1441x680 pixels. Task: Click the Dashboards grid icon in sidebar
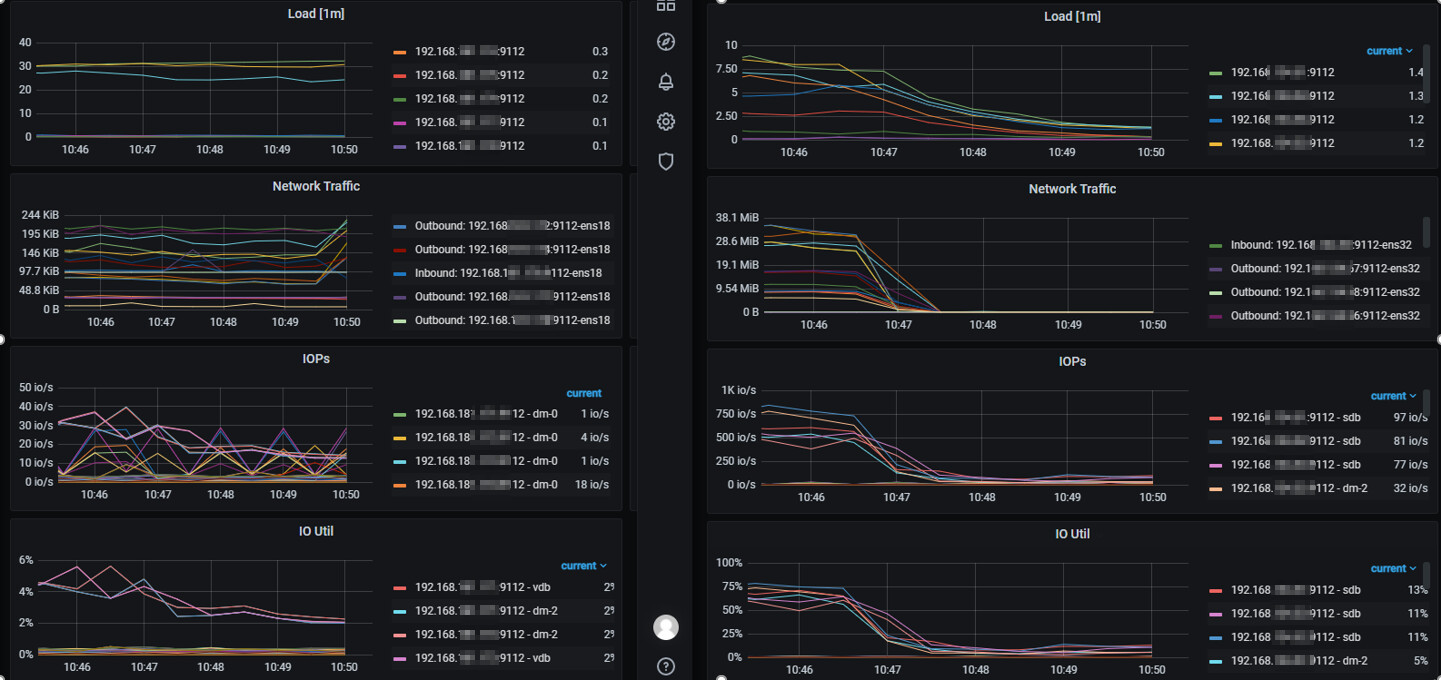click(666, 6)
